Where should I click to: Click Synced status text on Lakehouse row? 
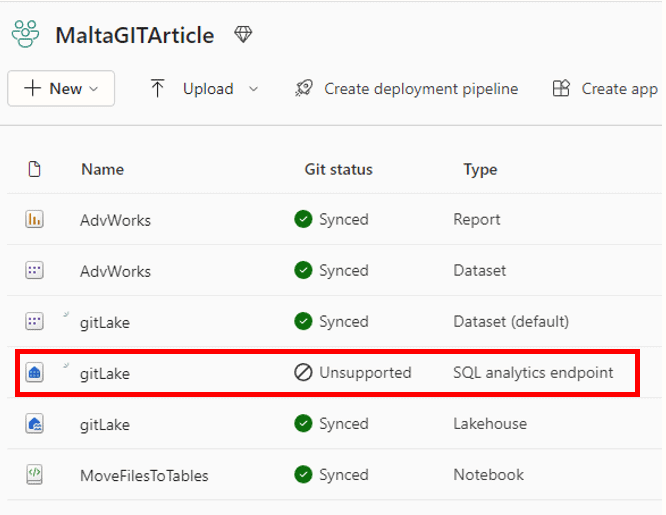[344, 424]
